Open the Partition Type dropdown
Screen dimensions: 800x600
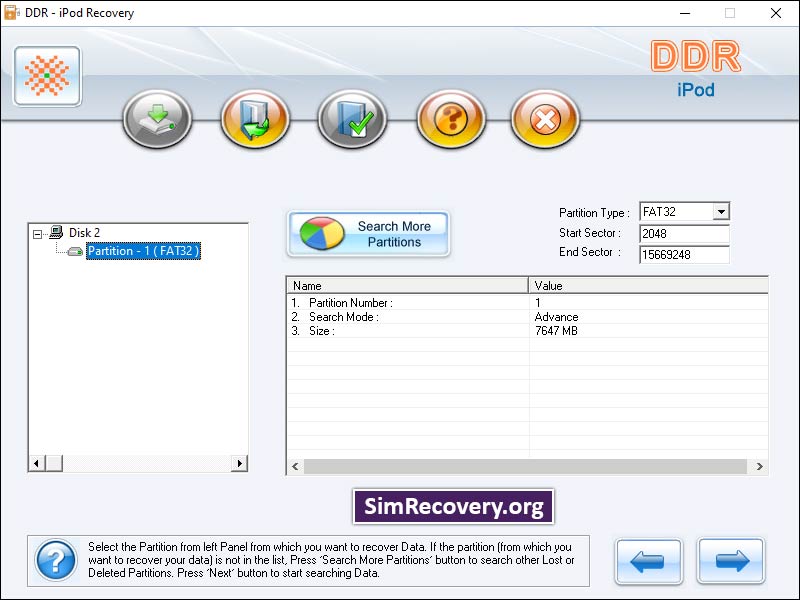point(722,211)
